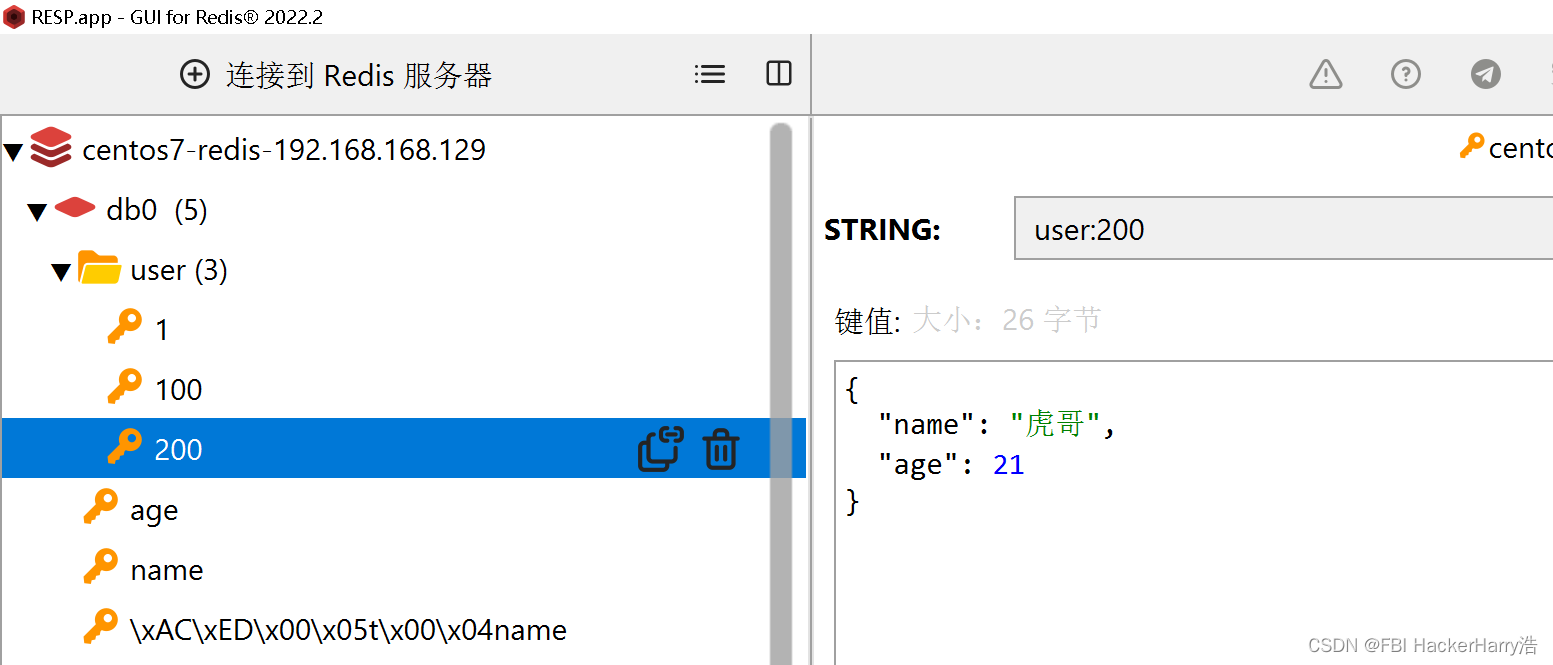This screenshot has width=1553, height=665.
Task: Select the highlighted key 200
Action: [404, 448]
